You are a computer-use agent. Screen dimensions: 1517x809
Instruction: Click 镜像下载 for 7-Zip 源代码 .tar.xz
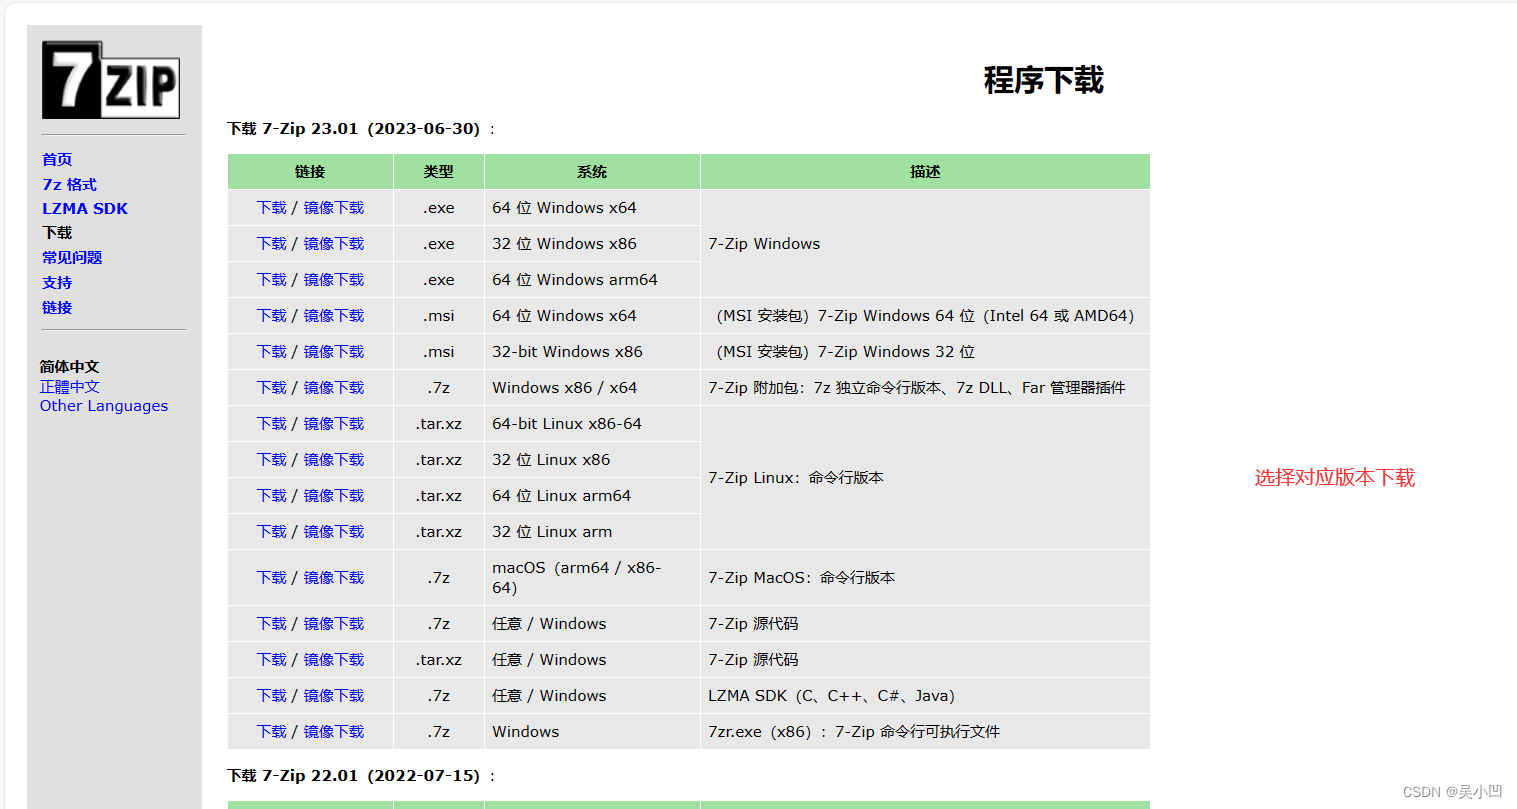pyautogui.click(x=334, y=659)
